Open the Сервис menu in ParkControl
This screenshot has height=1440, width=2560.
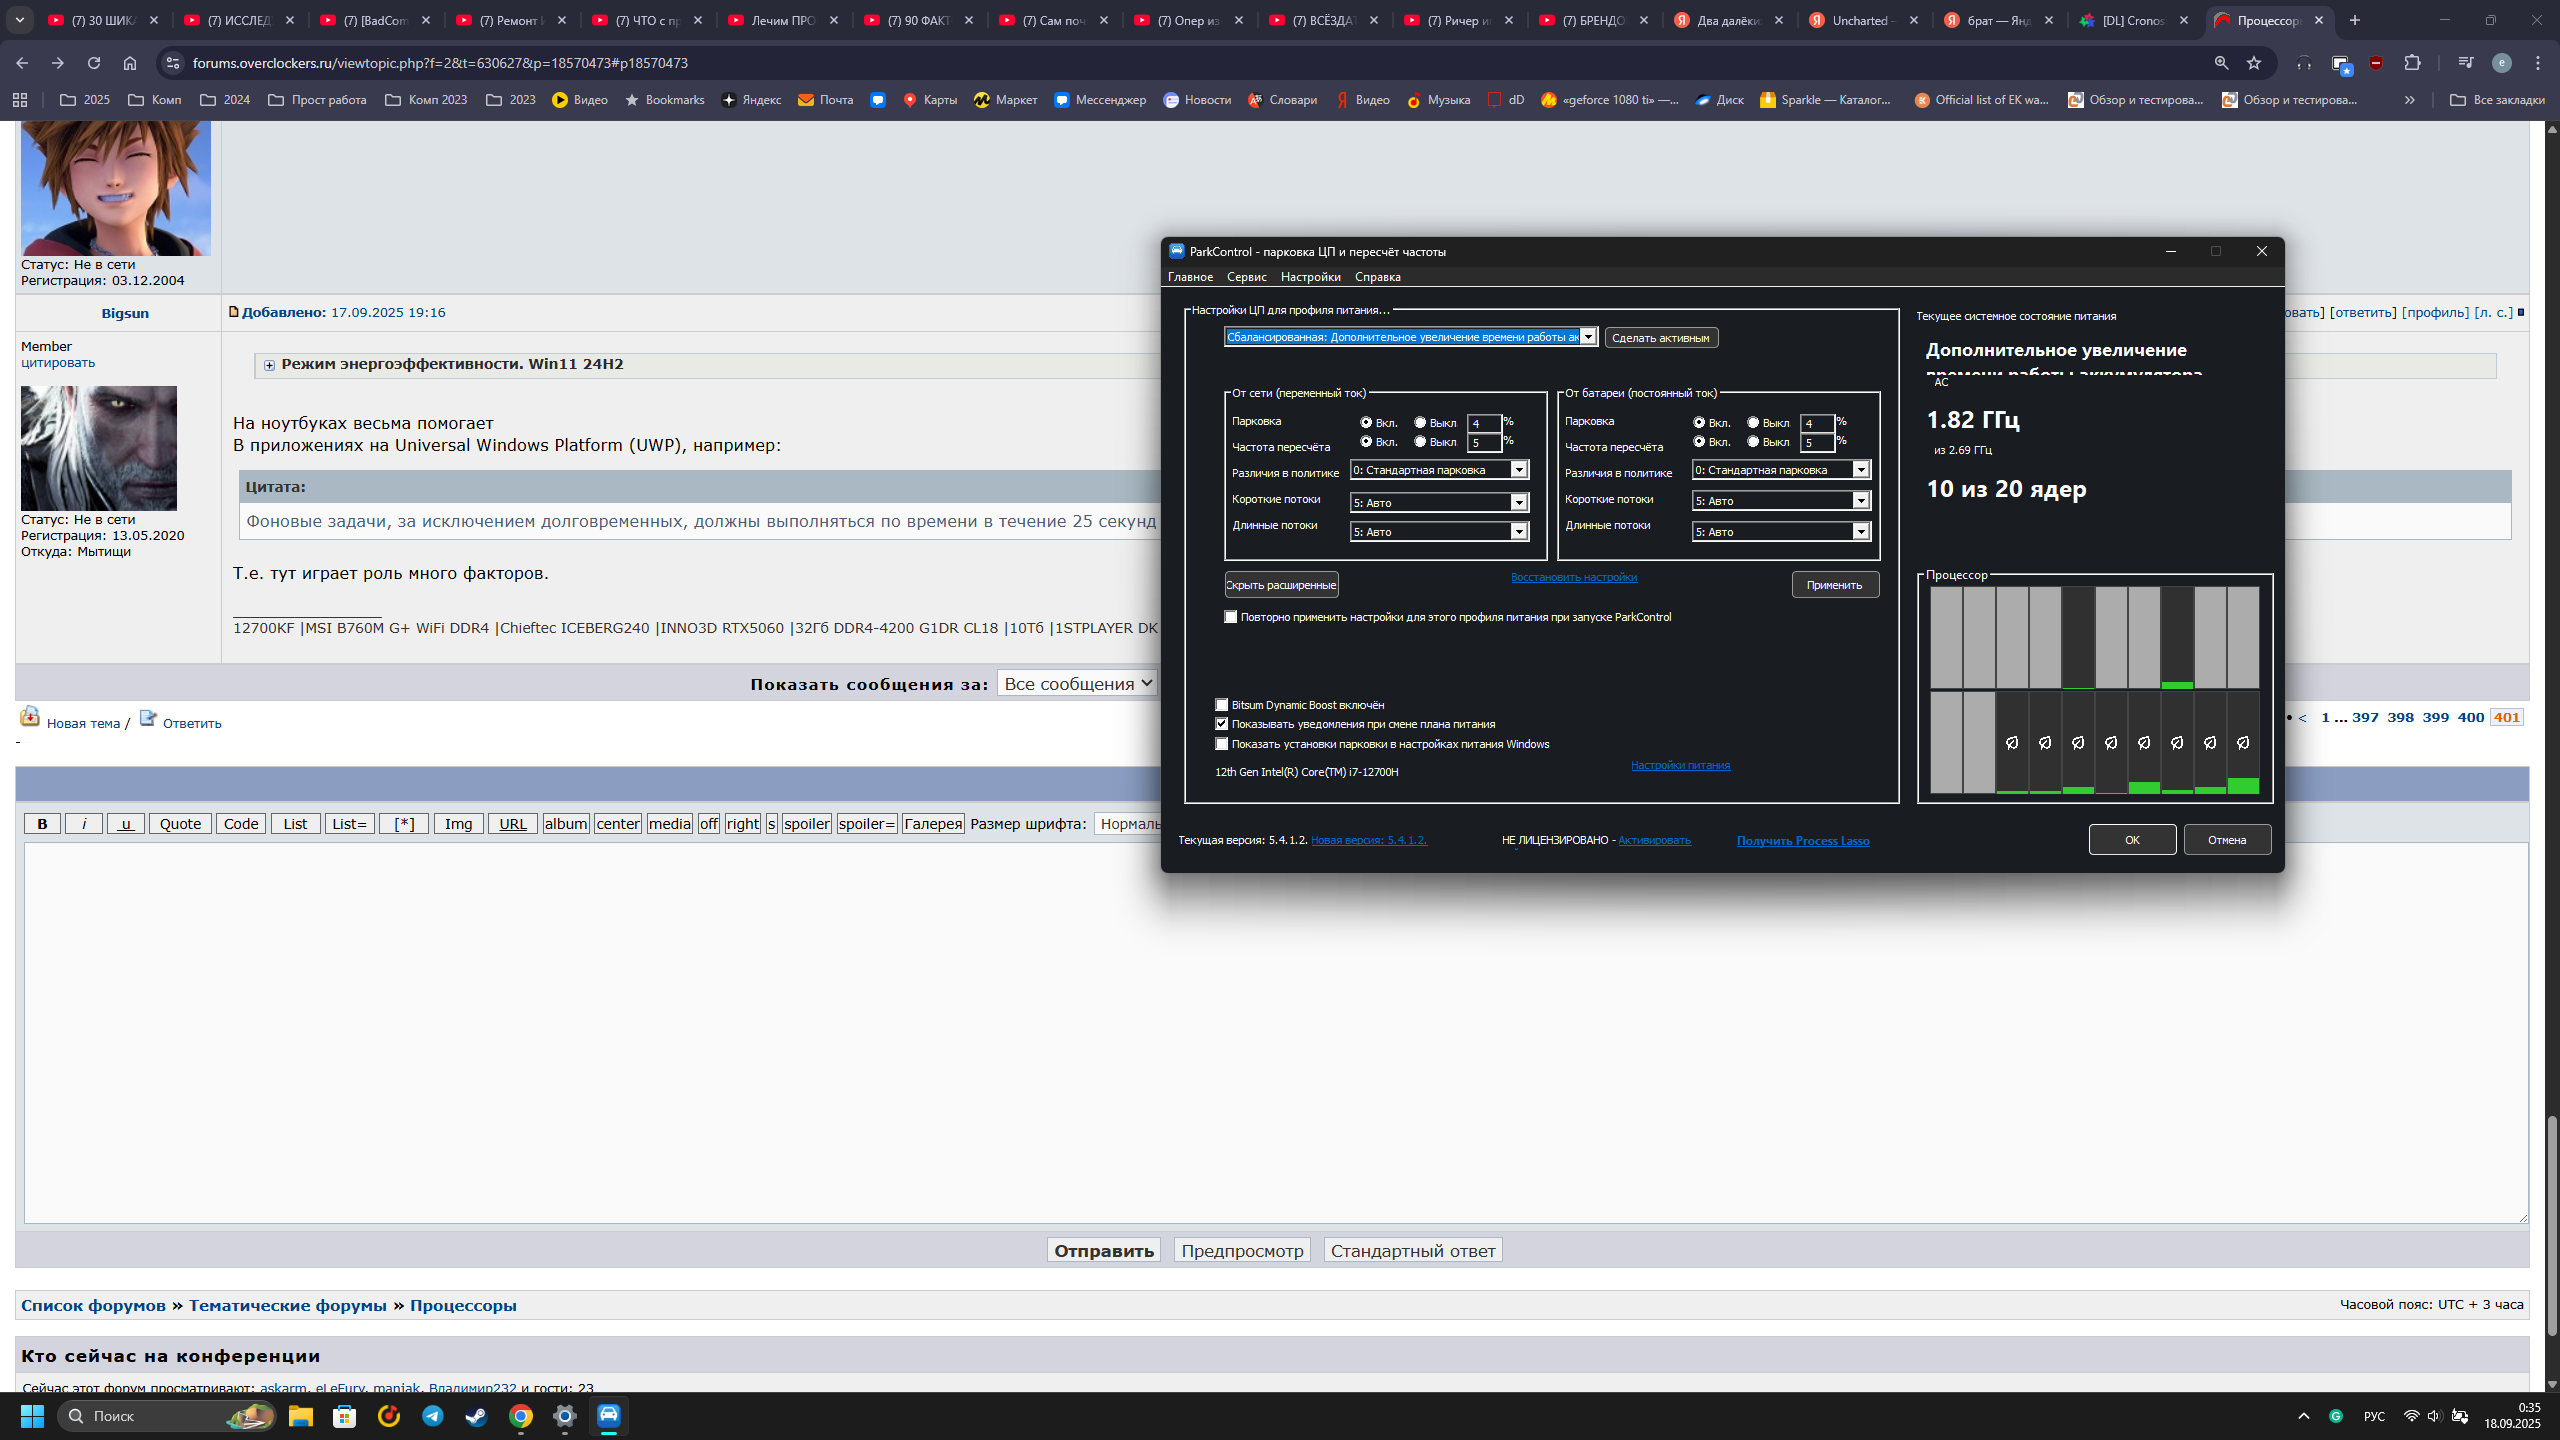click(1246, 277)
